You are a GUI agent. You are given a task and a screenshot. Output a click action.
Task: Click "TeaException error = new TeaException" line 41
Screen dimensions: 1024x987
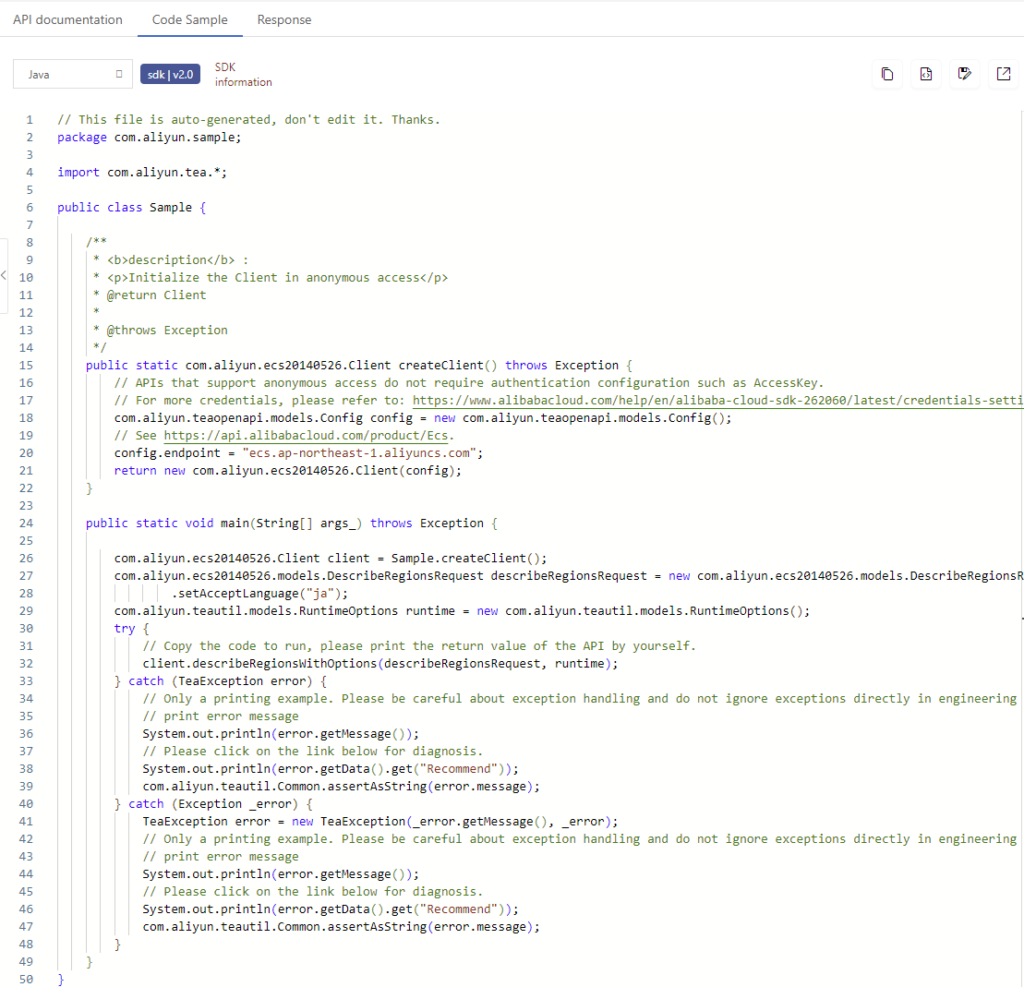pos(380,822)
